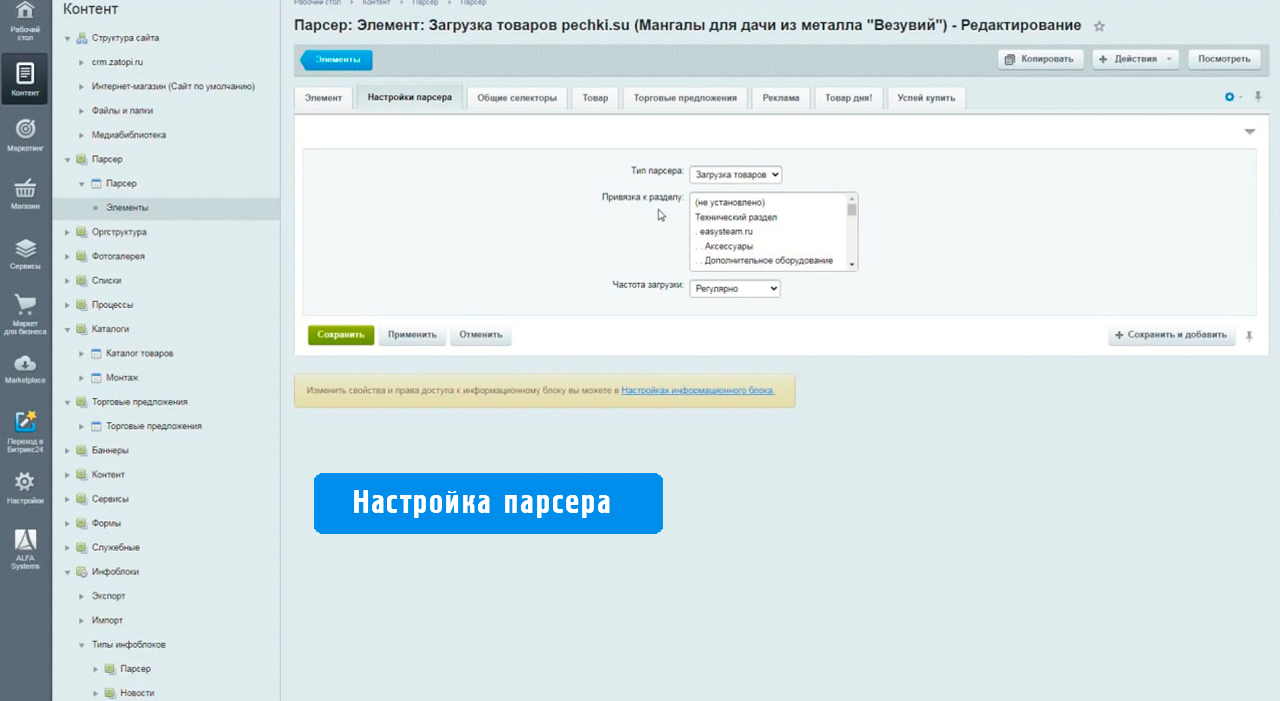This screenshot has height=701, width=1280.
Task: Open the Частота загрузки dropdown
Action: click(735, 288)
